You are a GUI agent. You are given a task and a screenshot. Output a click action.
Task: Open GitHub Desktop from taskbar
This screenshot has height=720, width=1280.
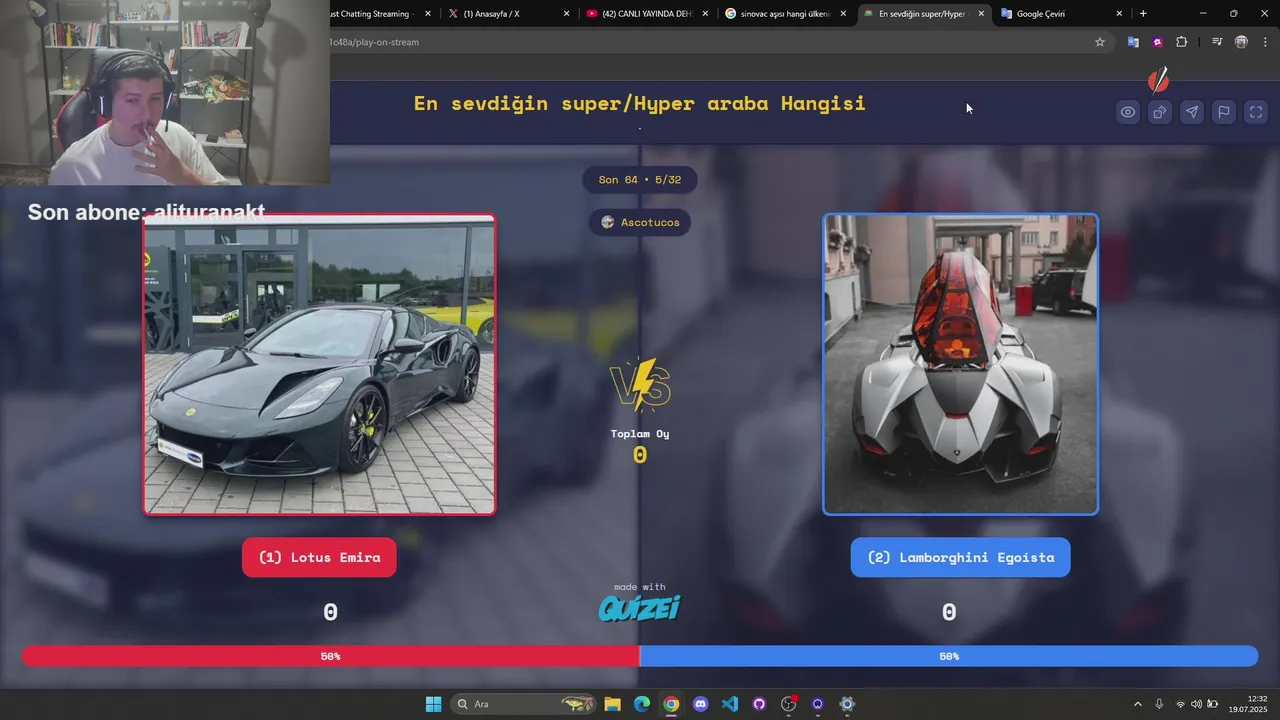(759, 704)
